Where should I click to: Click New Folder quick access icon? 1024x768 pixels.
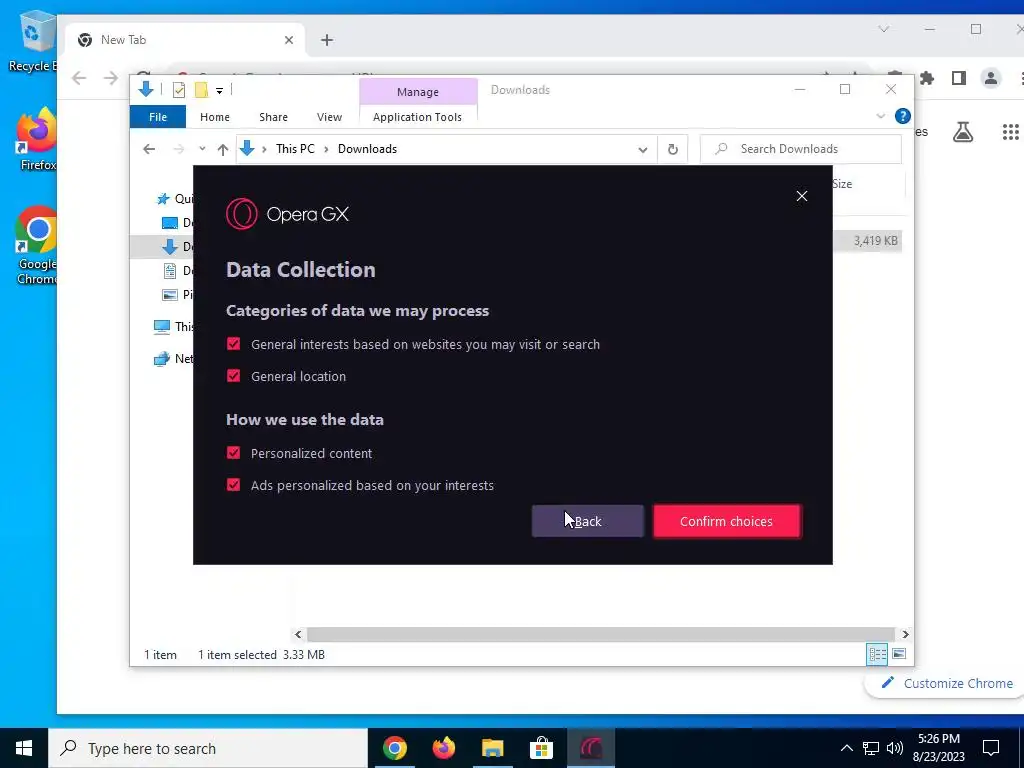[202, 90]
